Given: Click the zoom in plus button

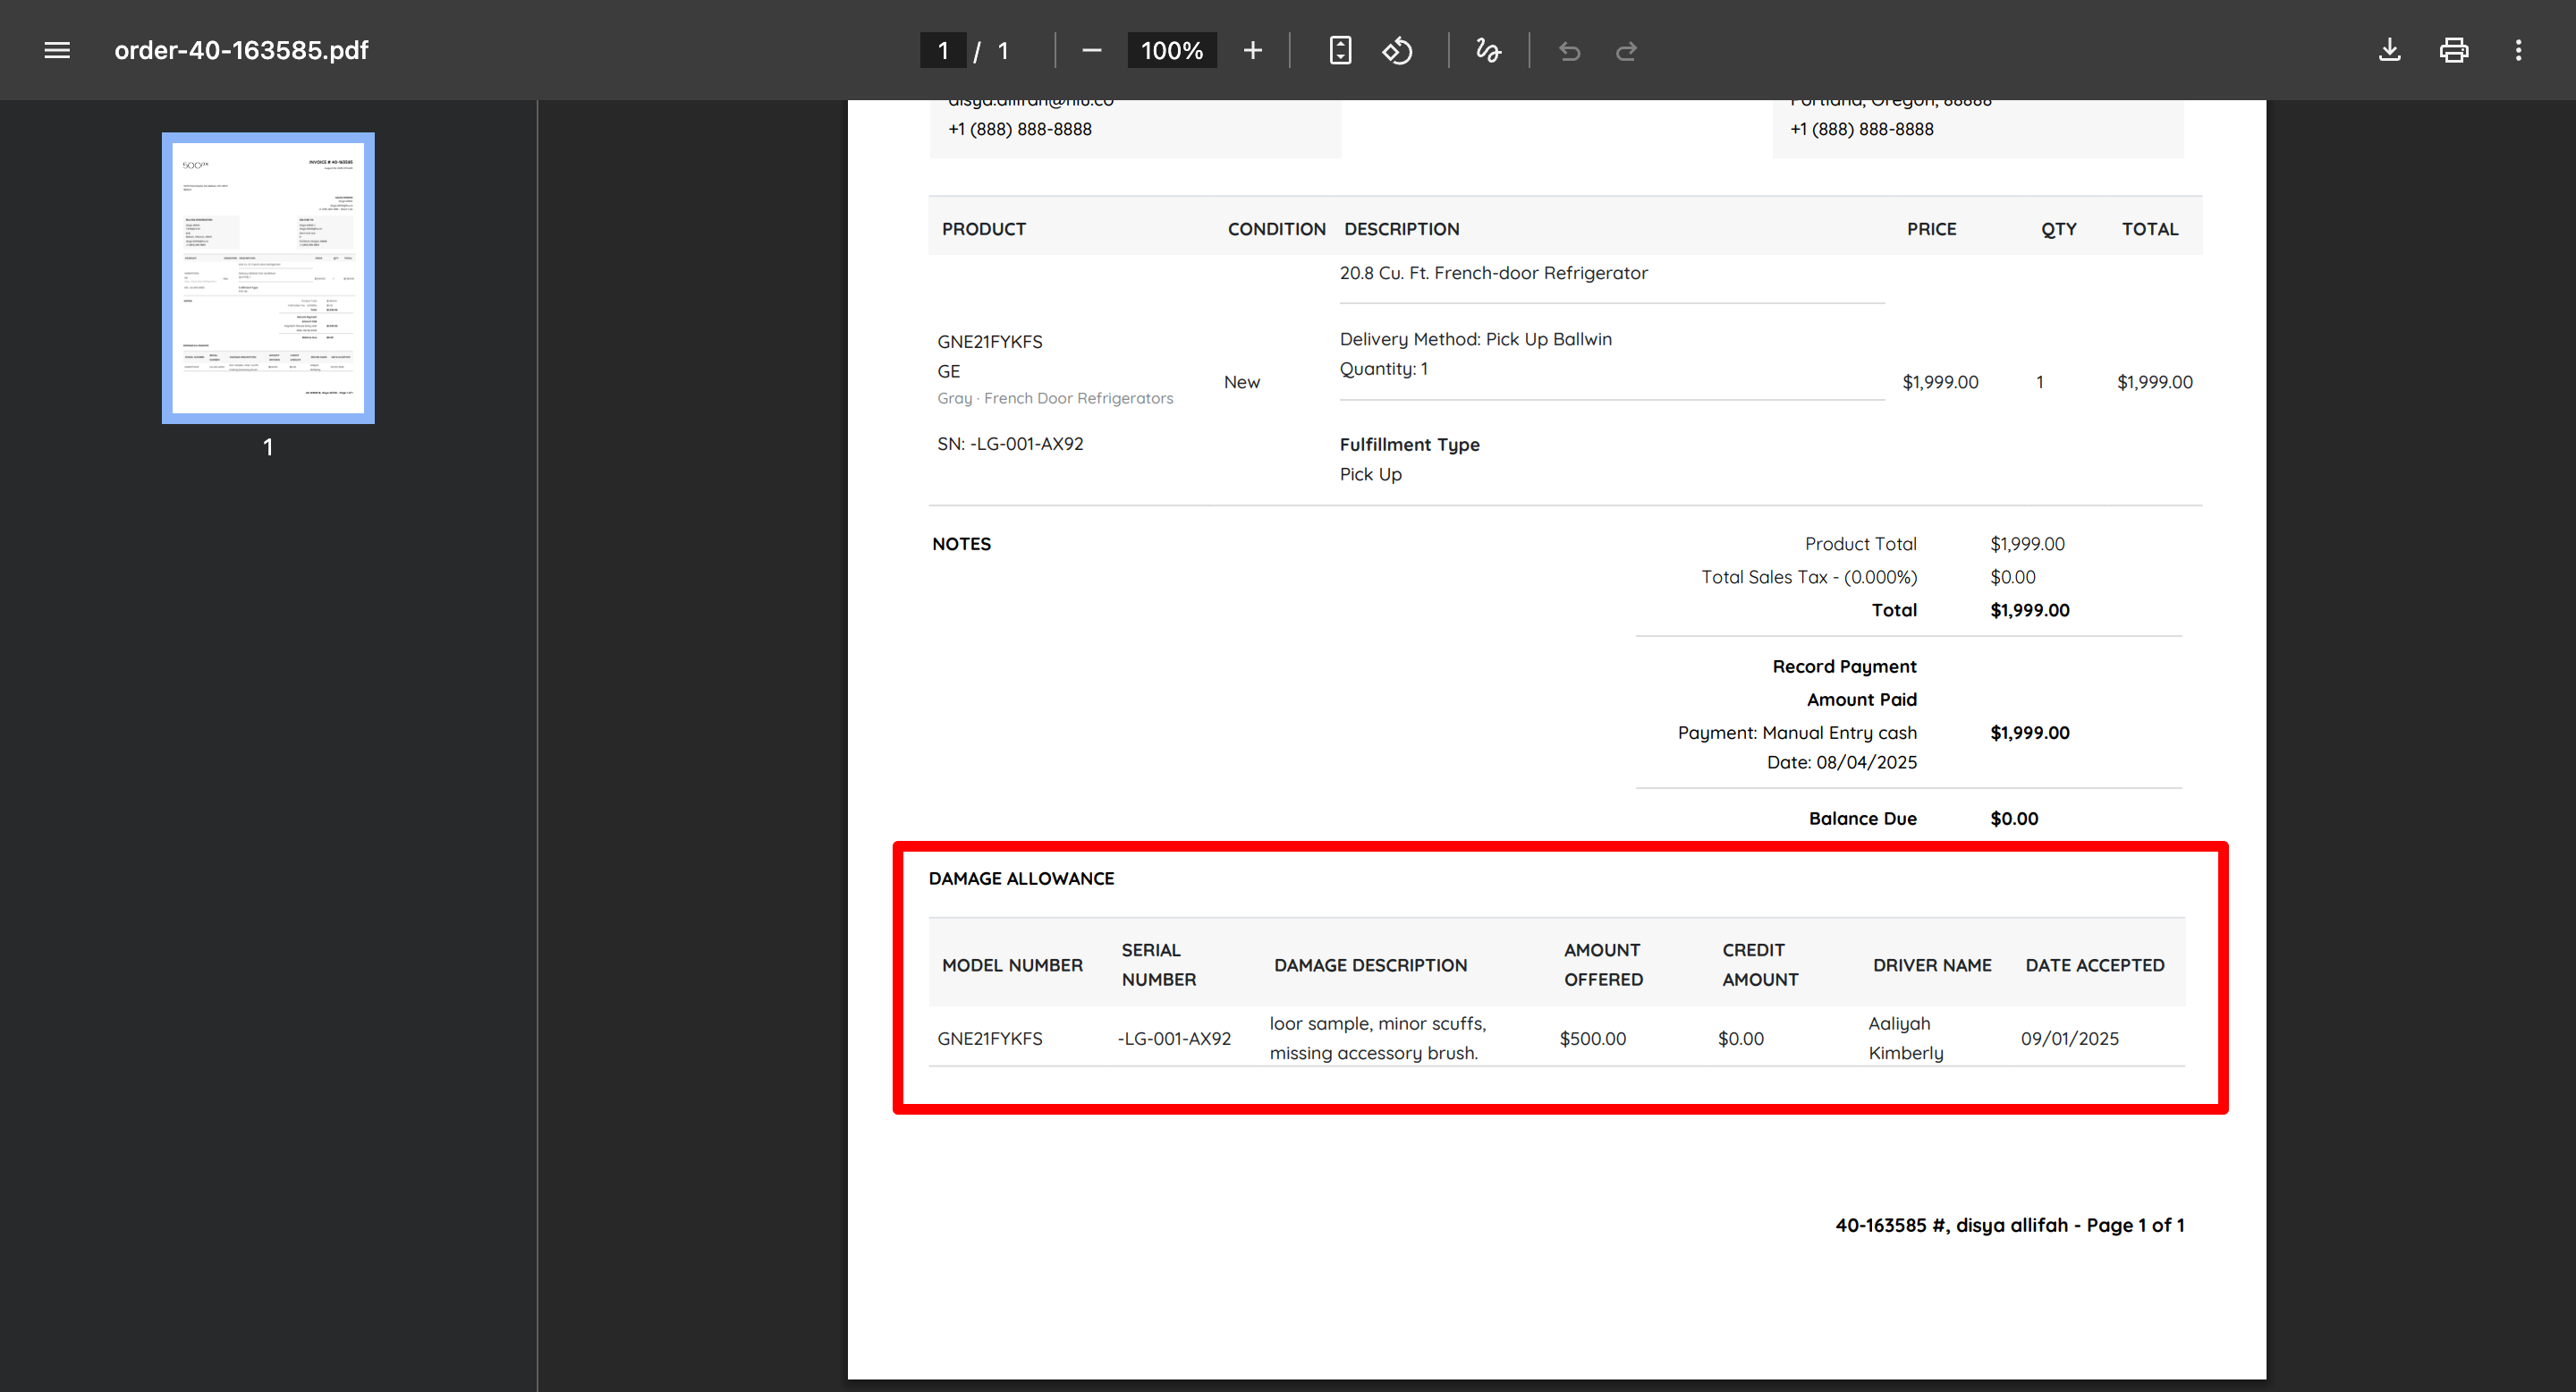Looking at the screenshot, I should tap(1252, 50).
